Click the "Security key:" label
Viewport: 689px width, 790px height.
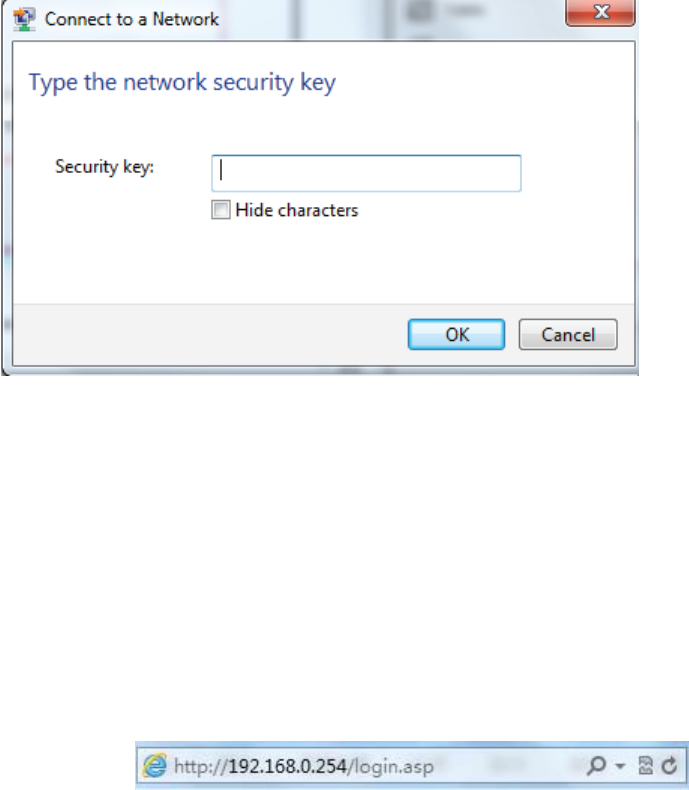[104, 168]
